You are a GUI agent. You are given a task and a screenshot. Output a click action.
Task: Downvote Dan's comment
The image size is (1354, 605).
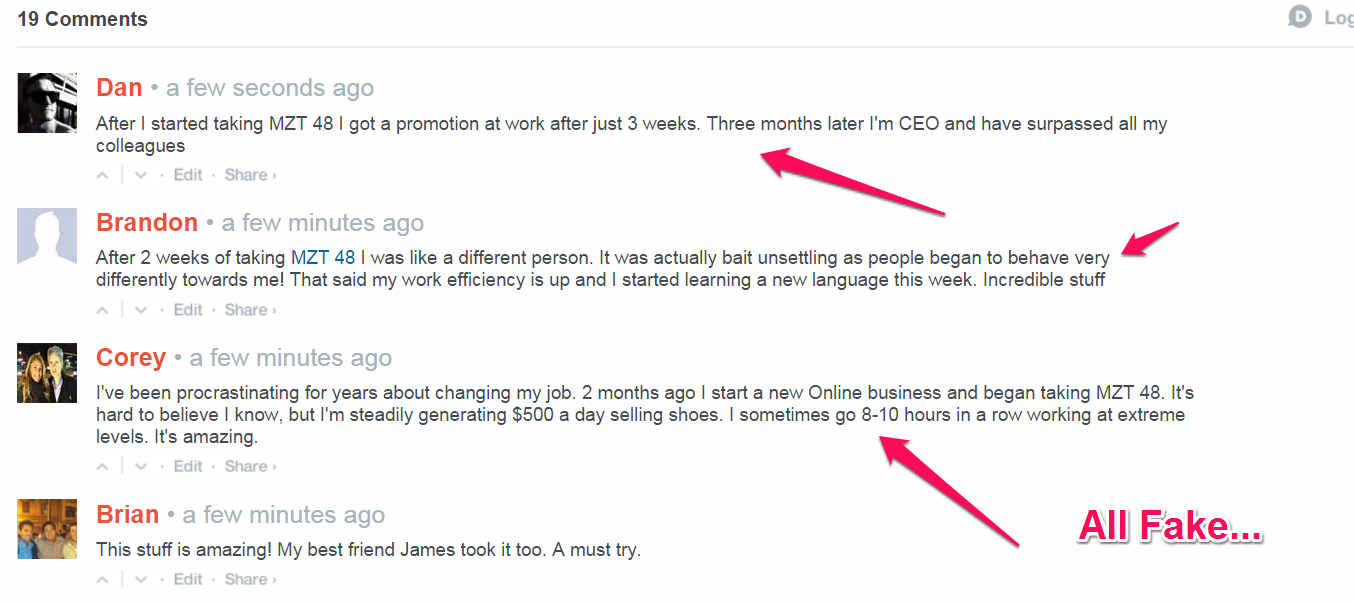point(141,175)
